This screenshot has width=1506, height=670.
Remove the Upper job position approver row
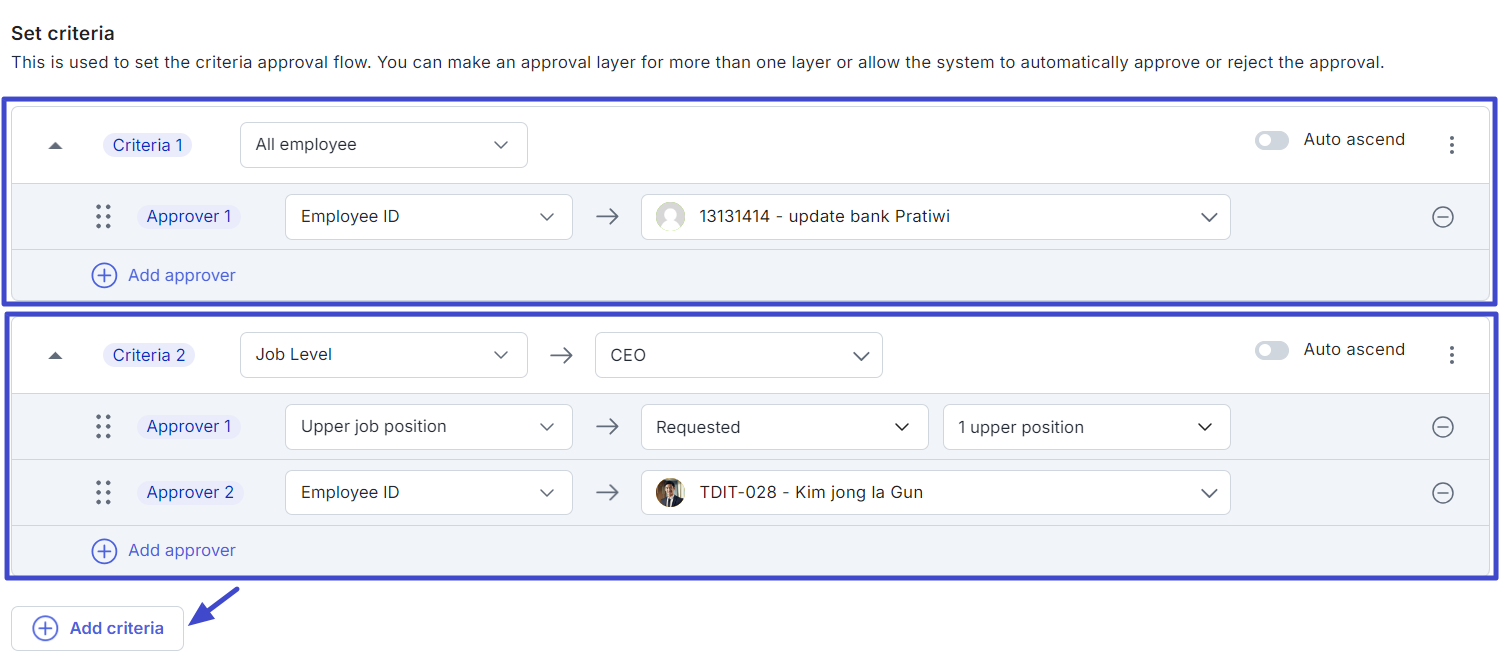coord(1442,427)
